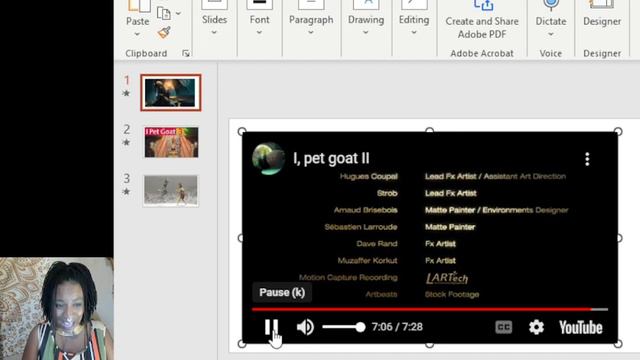
Task: Click the top-center selection handle of video
Action: [x=429, y=131]
